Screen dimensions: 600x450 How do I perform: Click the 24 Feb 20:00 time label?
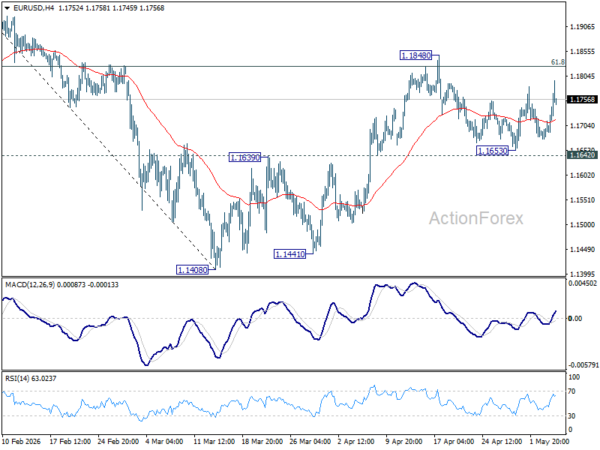pos(118,442)
